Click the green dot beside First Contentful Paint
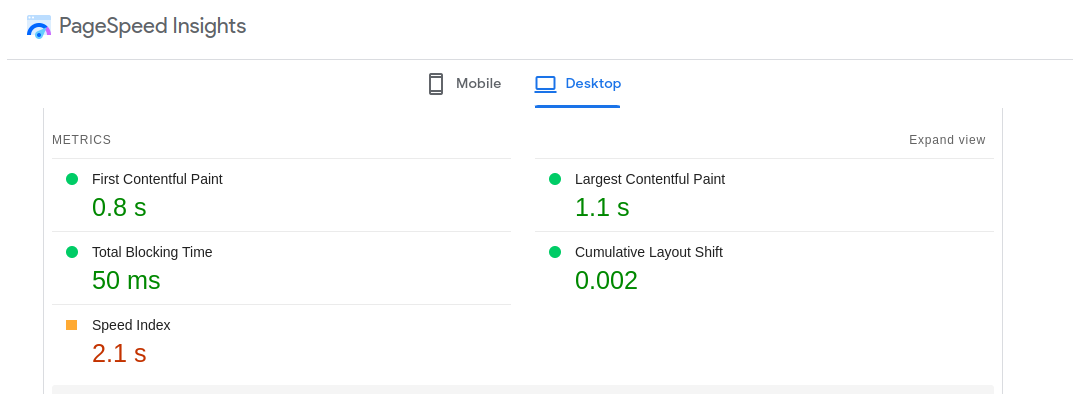Viewport: 1073px width, 394px height. [72, 179]
